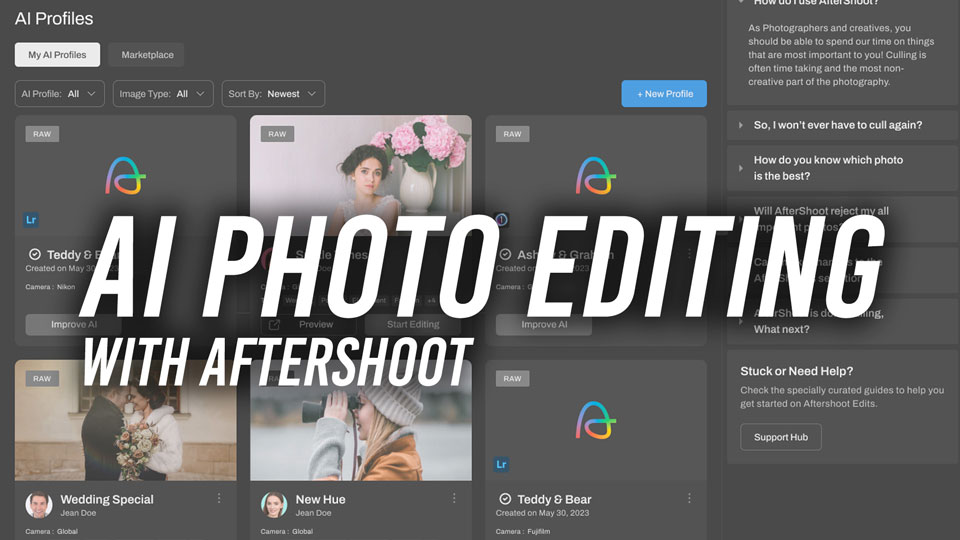Click RAW badge on bottom Teddy & Bear card

click(512, 378)
